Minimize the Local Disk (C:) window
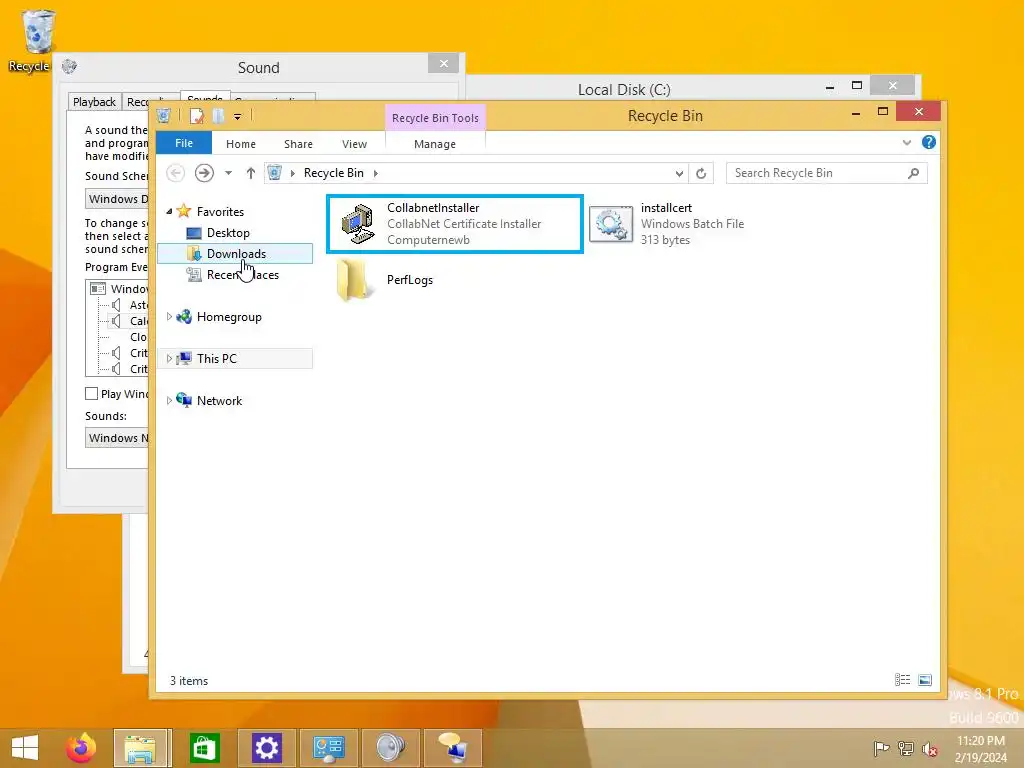Viewport: 1024px width, 768px height. pos(829,87)
